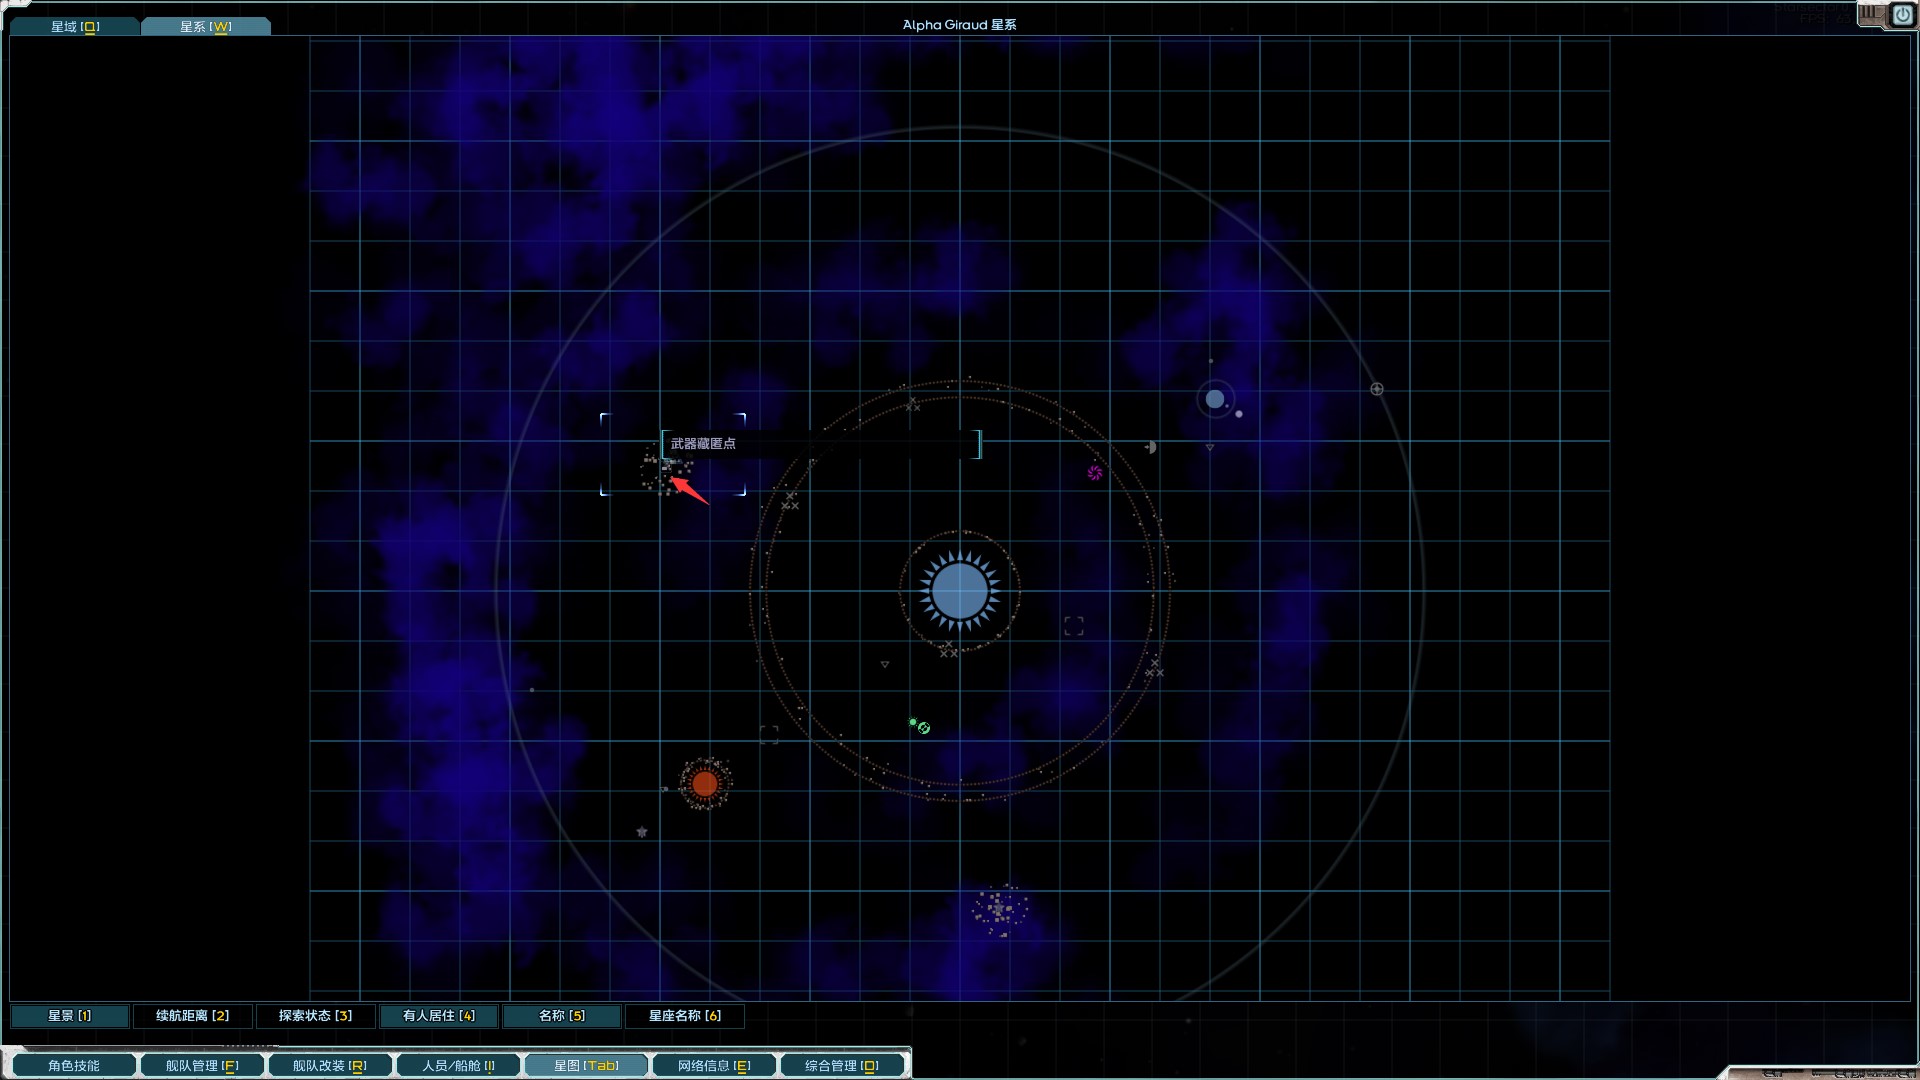1920x1080 pixels.
Task: Select the grey star marker below orange planet
Action: [642, 832]
